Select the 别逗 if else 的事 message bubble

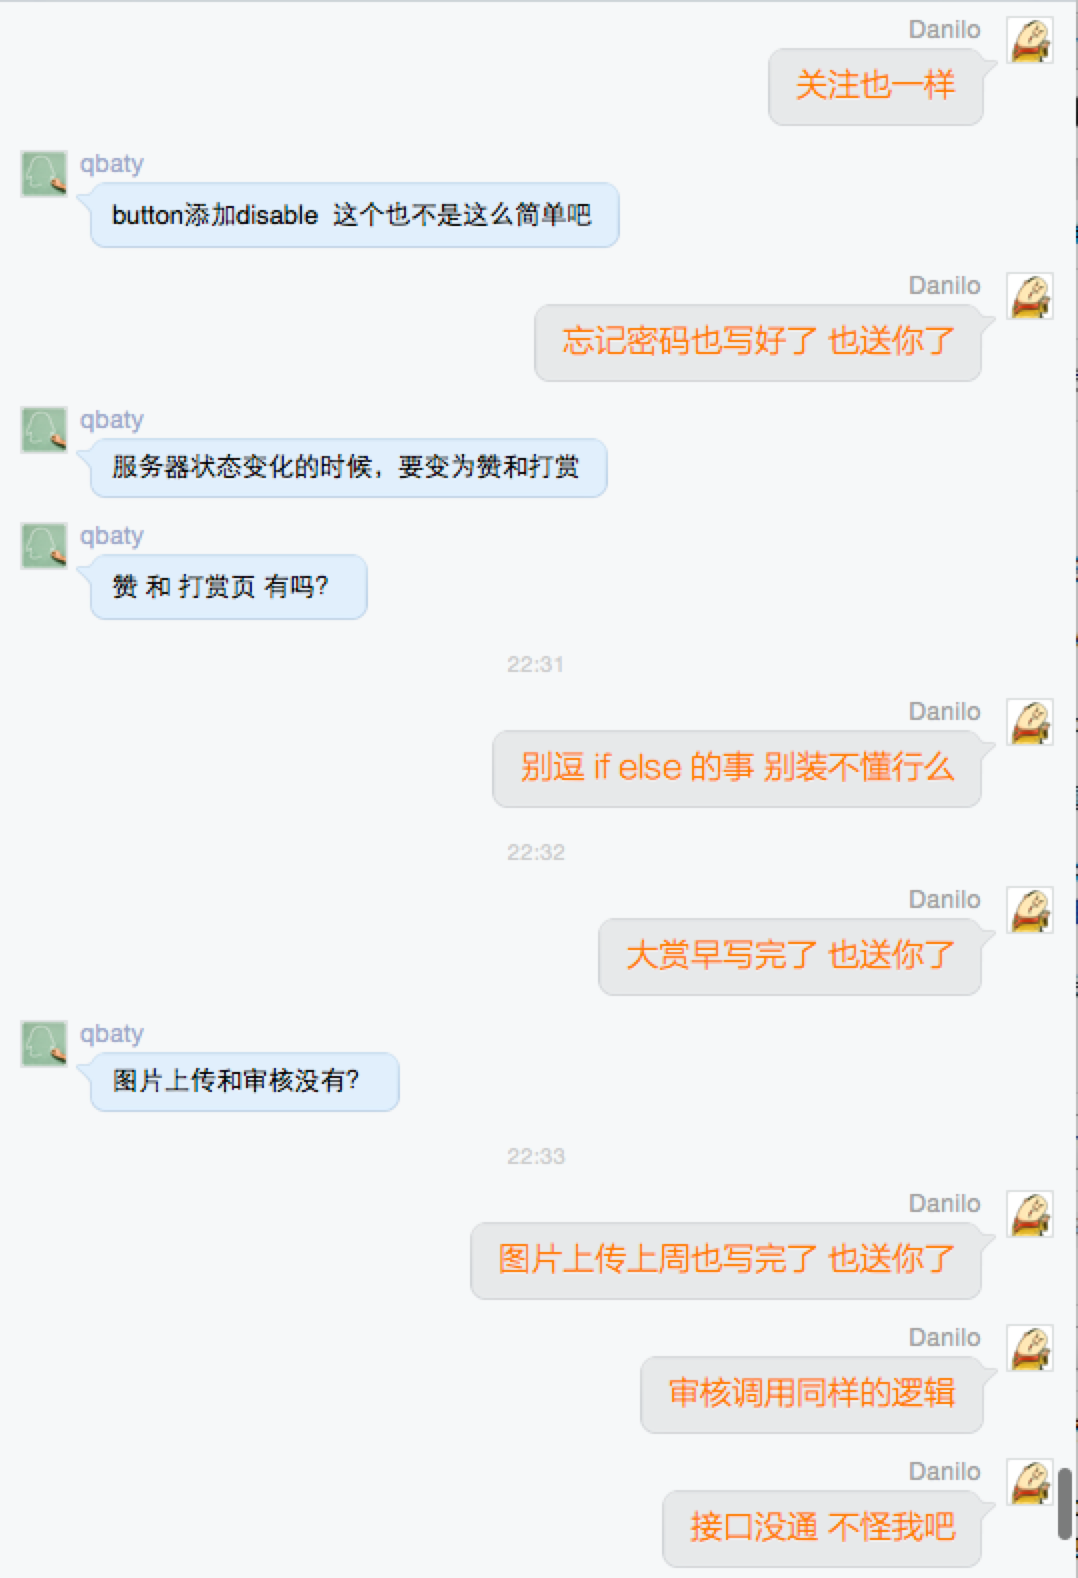click(x=737, y=768)
